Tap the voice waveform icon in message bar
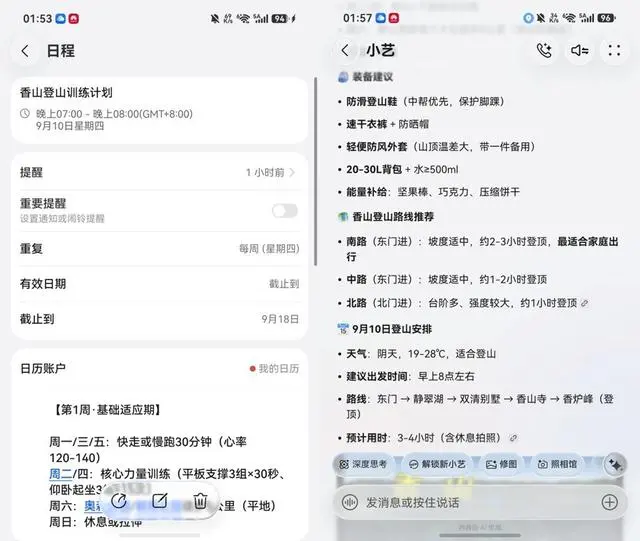The image size is (640, 541). point(350,503)
